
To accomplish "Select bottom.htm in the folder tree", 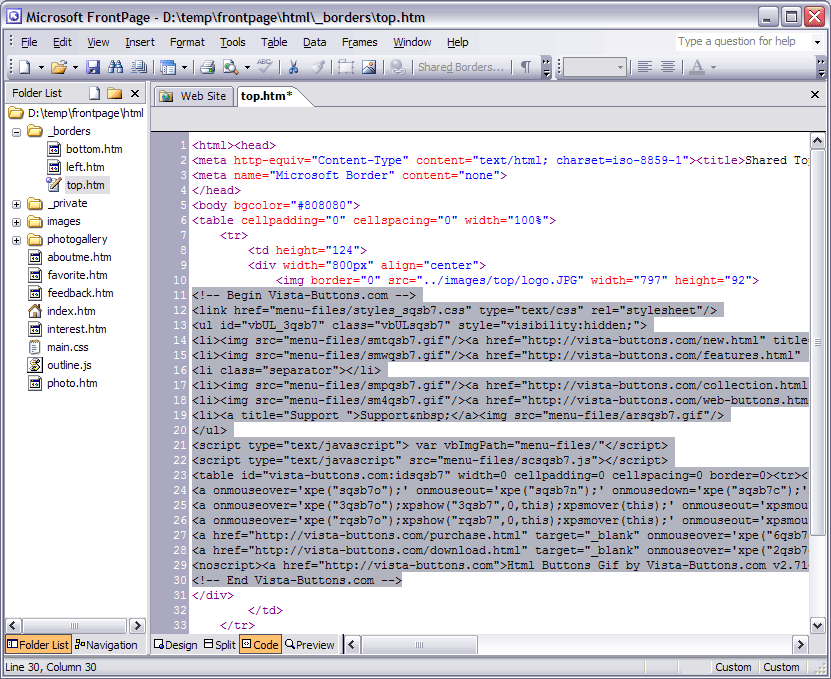I will click(x=94, y=149).
